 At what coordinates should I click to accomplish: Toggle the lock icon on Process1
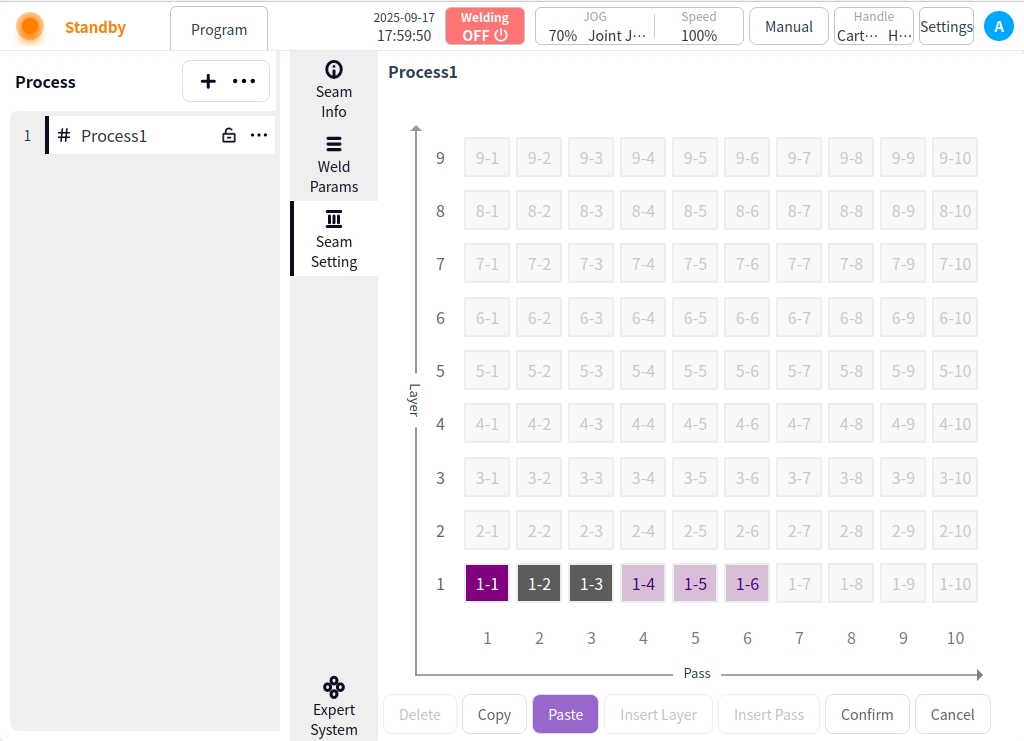point(229,136)
